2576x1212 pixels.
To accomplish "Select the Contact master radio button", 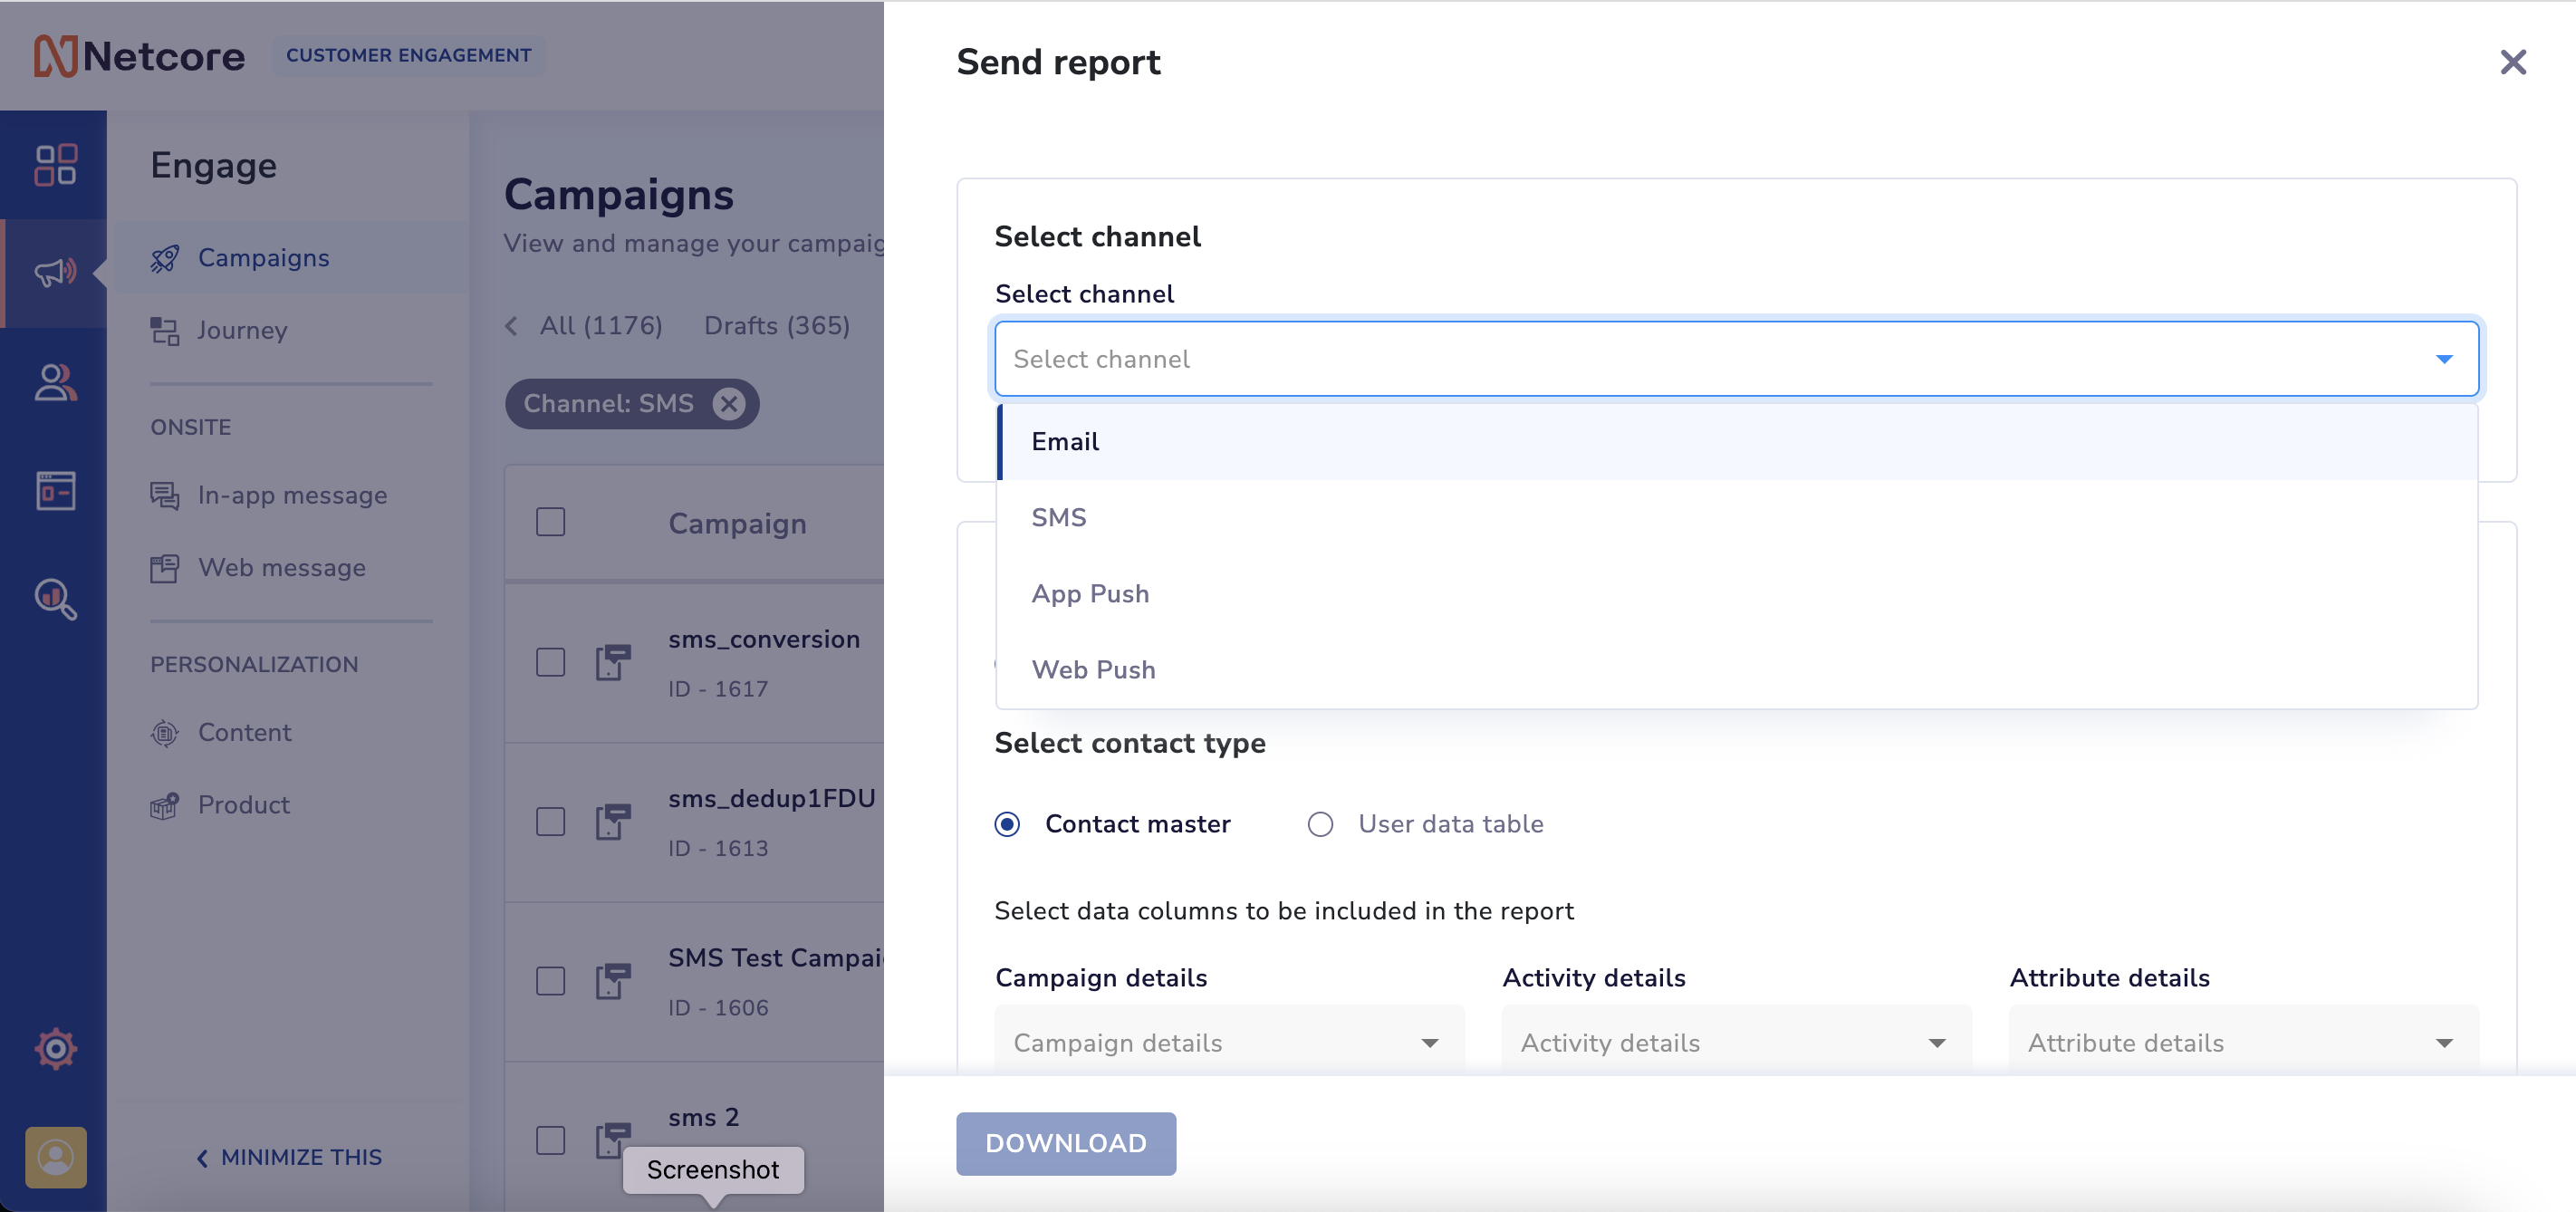I will (x=1007, y=824).
